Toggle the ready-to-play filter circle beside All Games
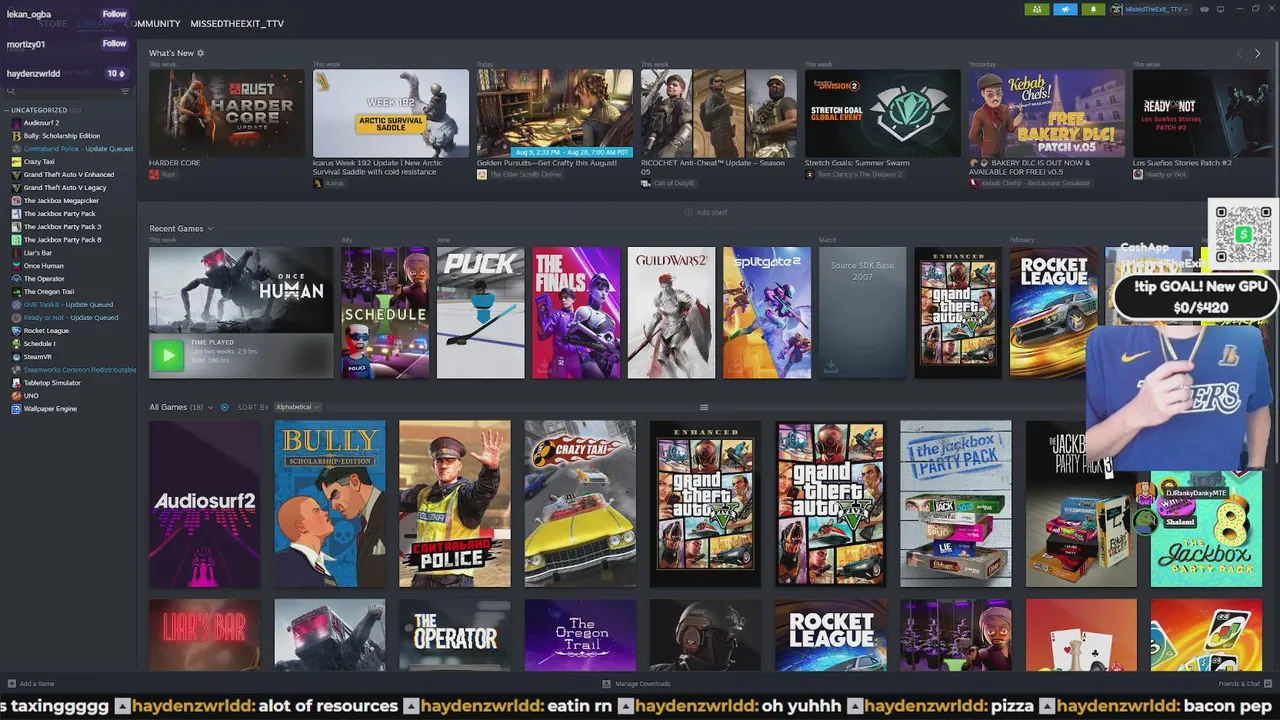This screenshot has height=720, width=1280. point(224,407)
